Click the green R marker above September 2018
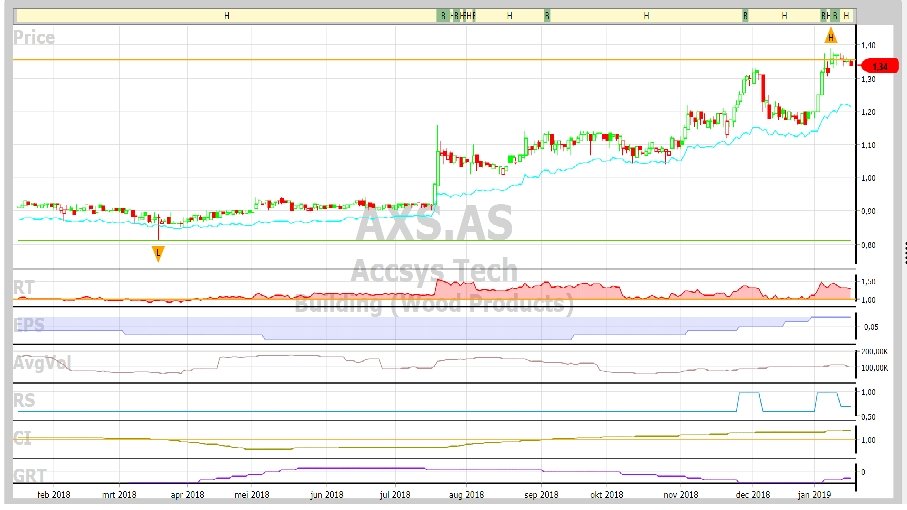The image size is (907, 510). 547,16
